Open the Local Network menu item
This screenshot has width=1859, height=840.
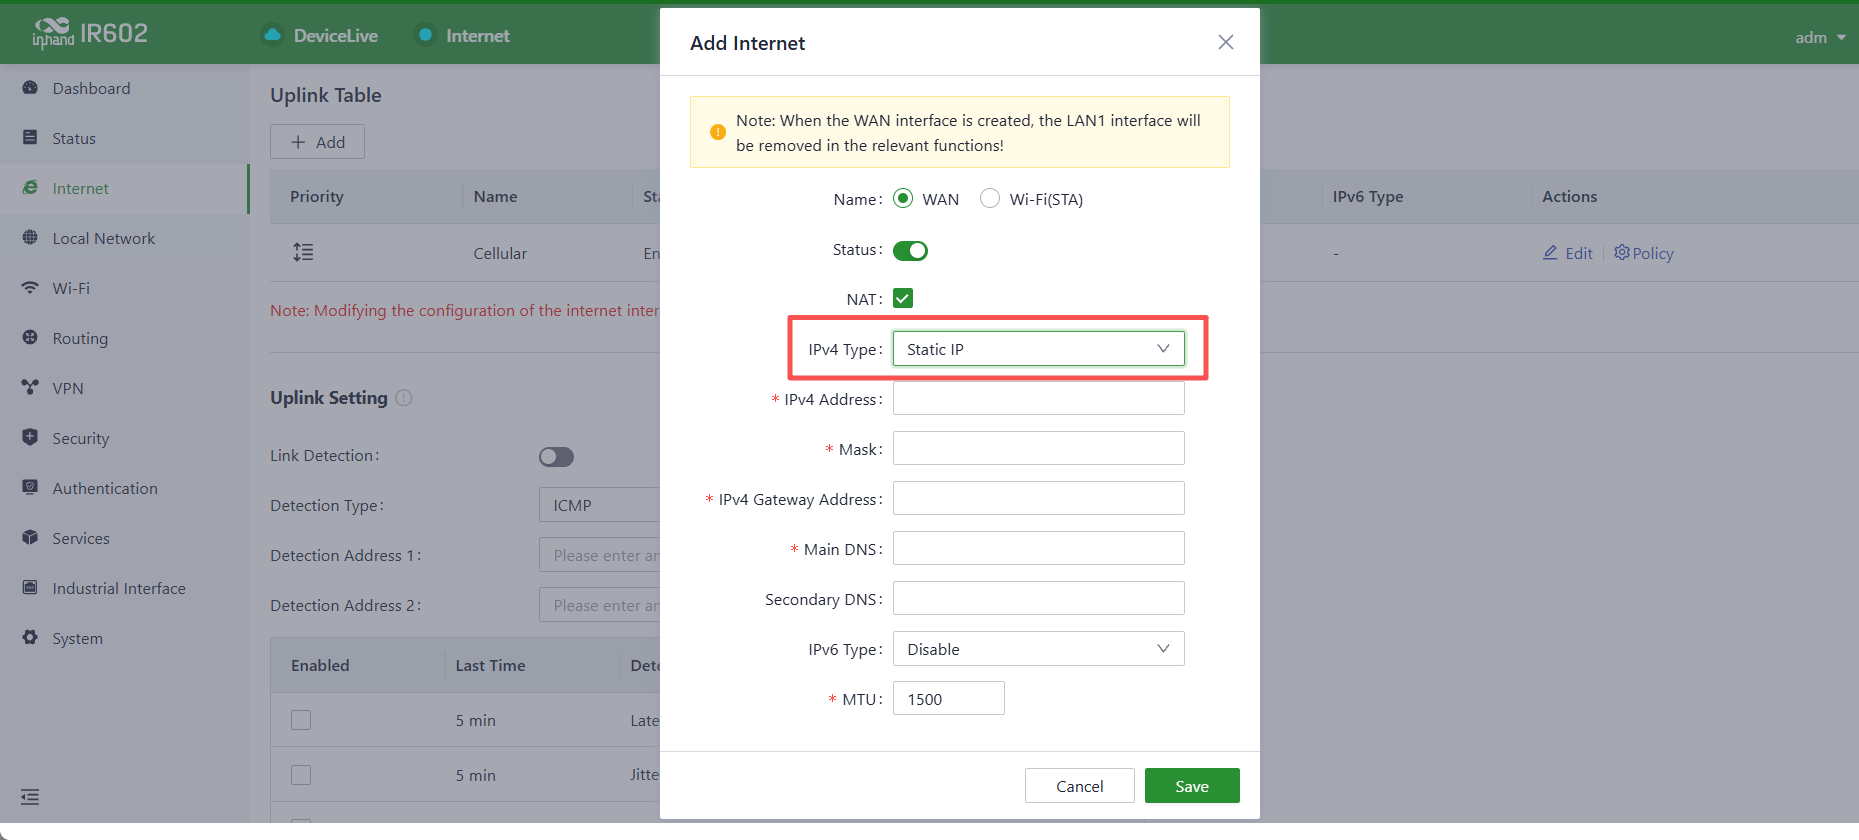pyautogui.click(x=124, y=238)
